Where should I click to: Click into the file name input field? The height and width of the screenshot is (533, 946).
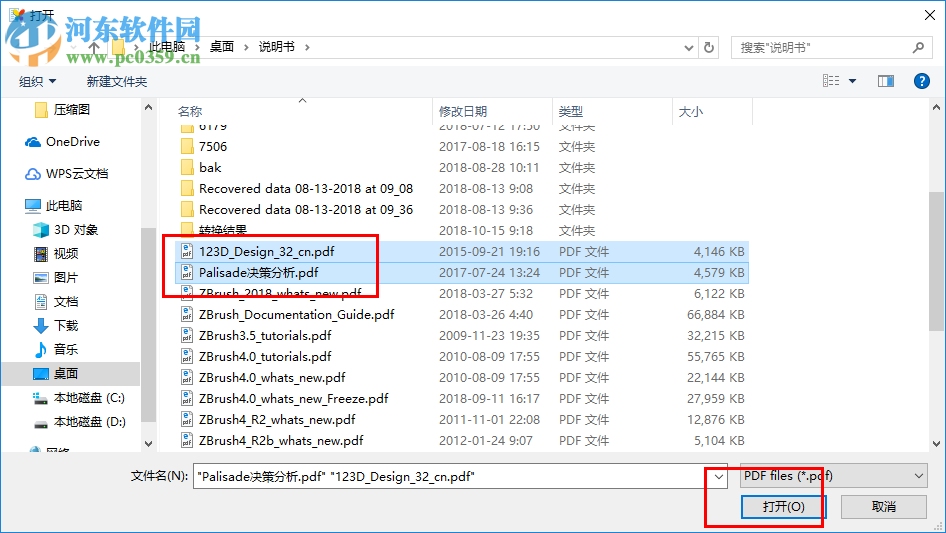point(451,476)
